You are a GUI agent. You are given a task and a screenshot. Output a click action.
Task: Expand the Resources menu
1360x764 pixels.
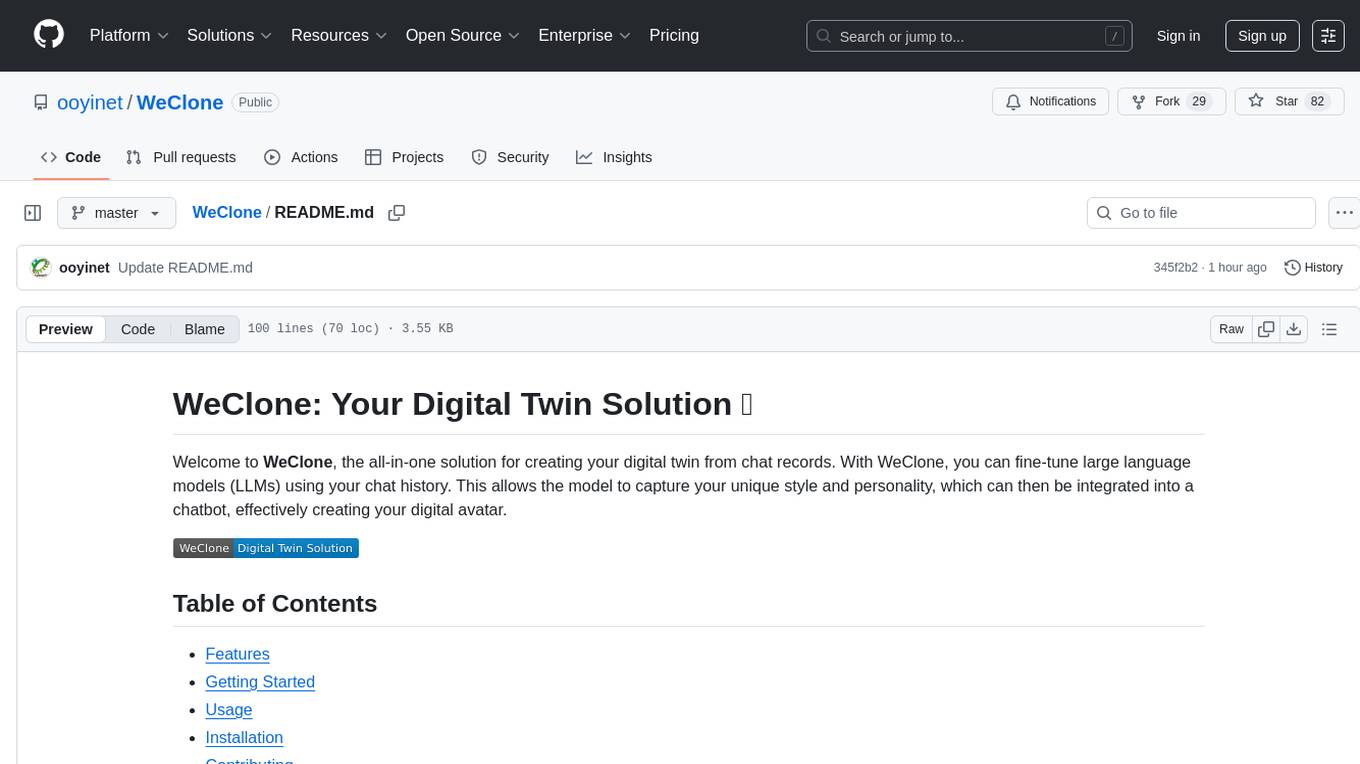pos(339,35)
